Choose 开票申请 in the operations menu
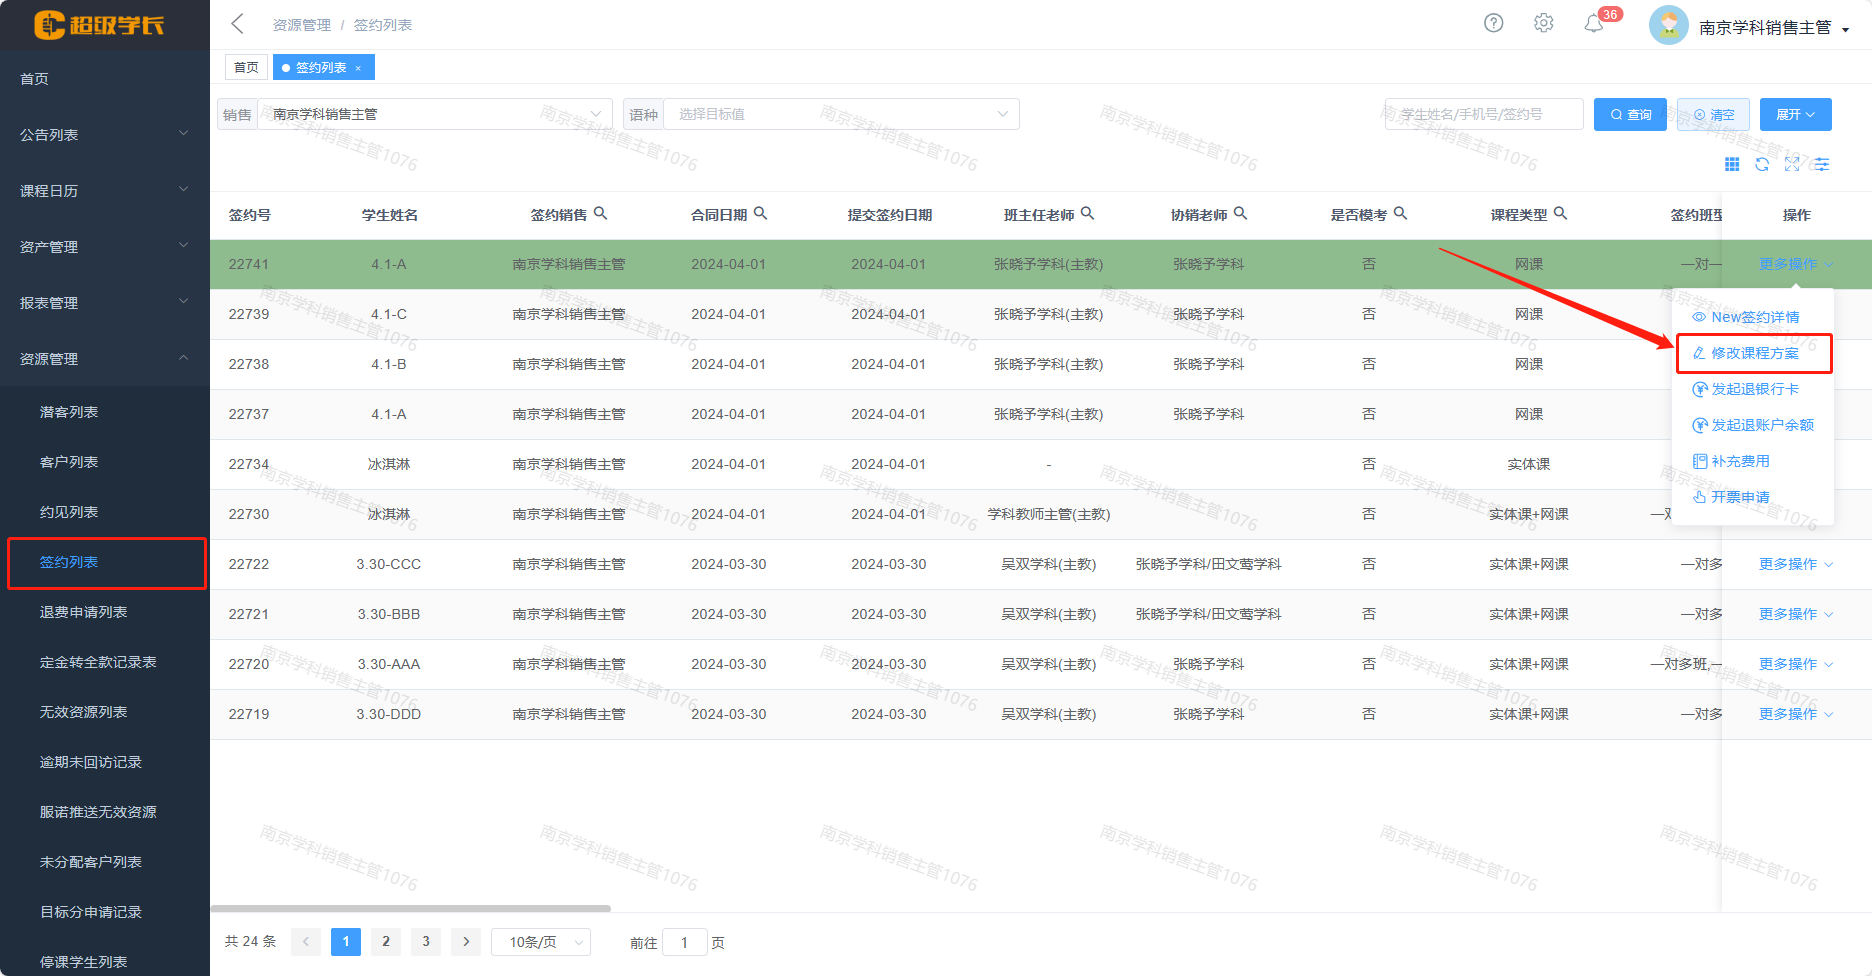 pos(1740,497)
